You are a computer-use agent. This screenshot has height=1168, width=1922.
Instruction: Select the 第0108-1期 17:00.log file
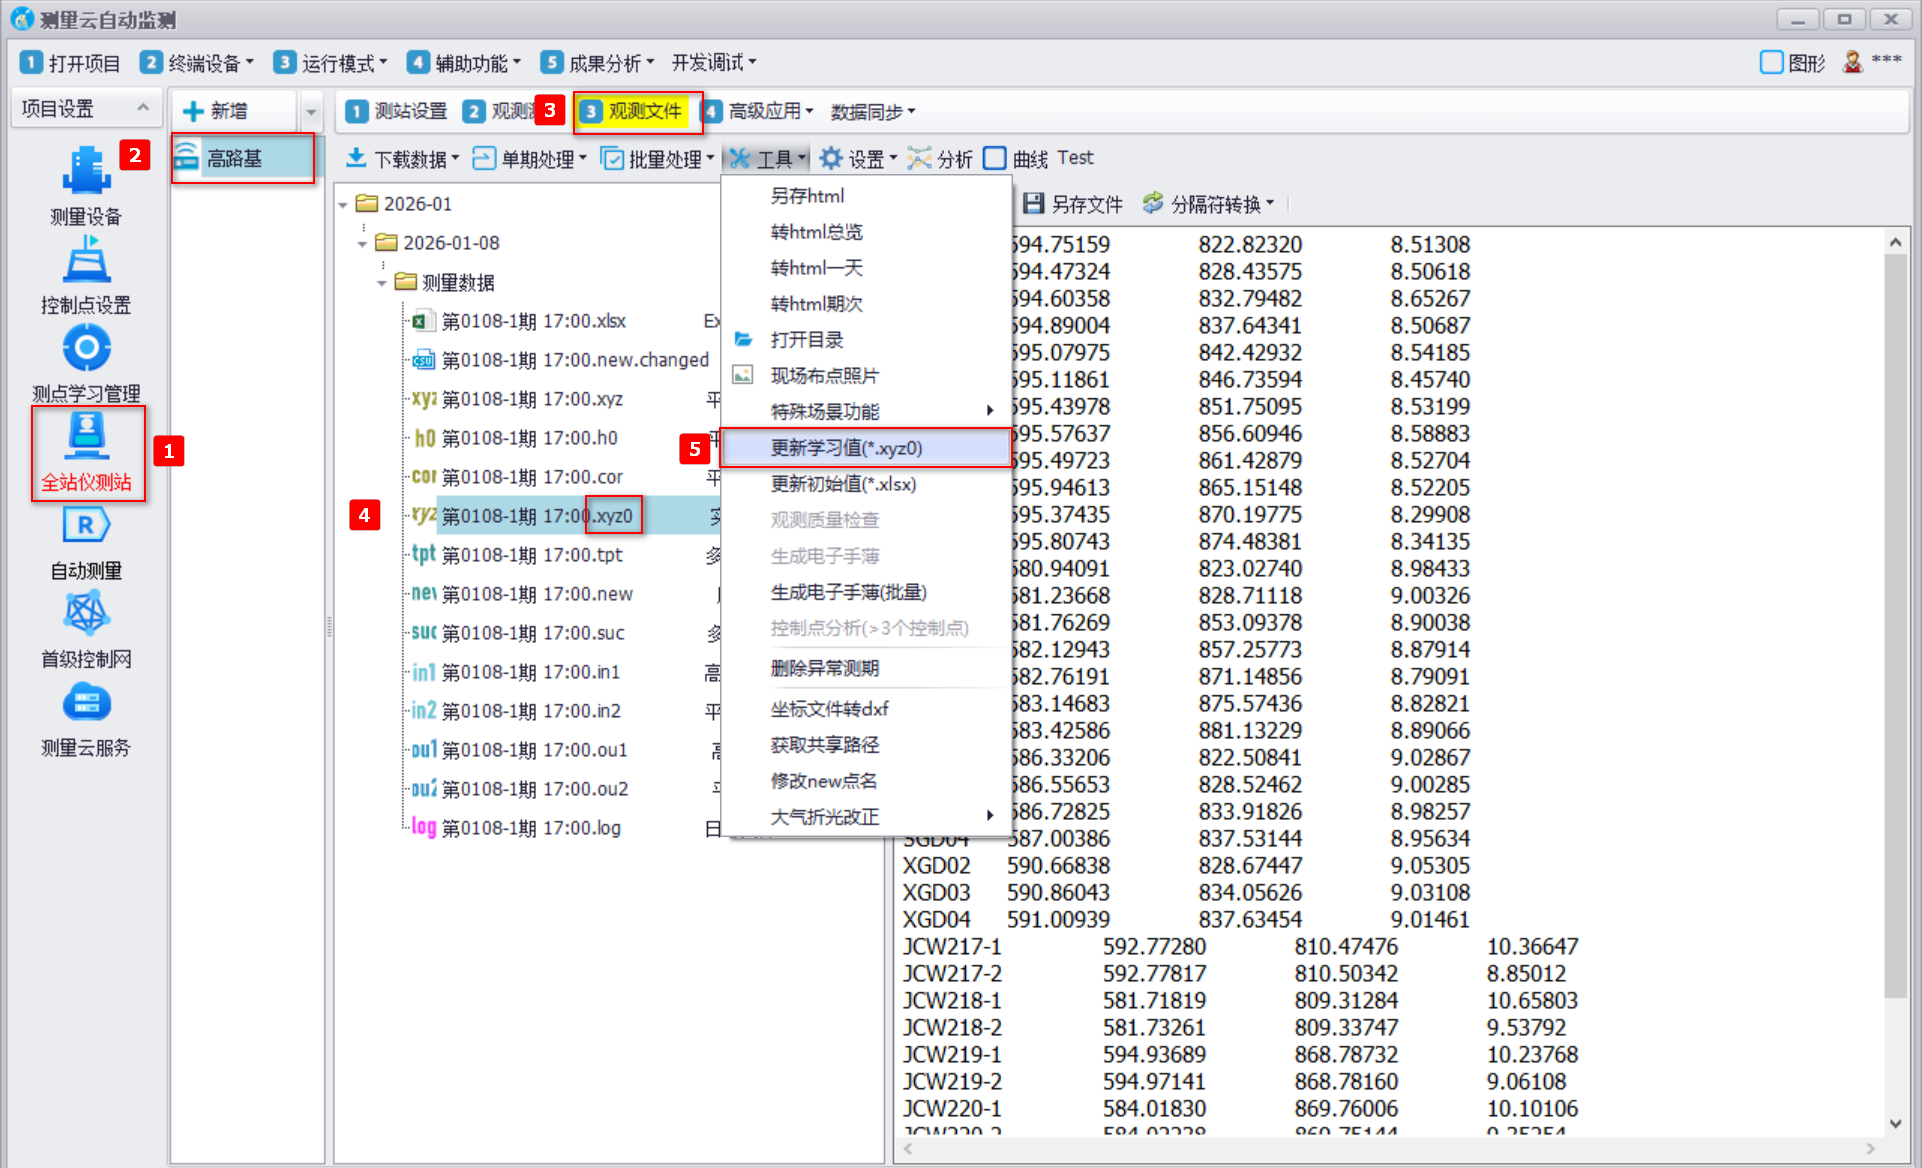pos(531,828)
